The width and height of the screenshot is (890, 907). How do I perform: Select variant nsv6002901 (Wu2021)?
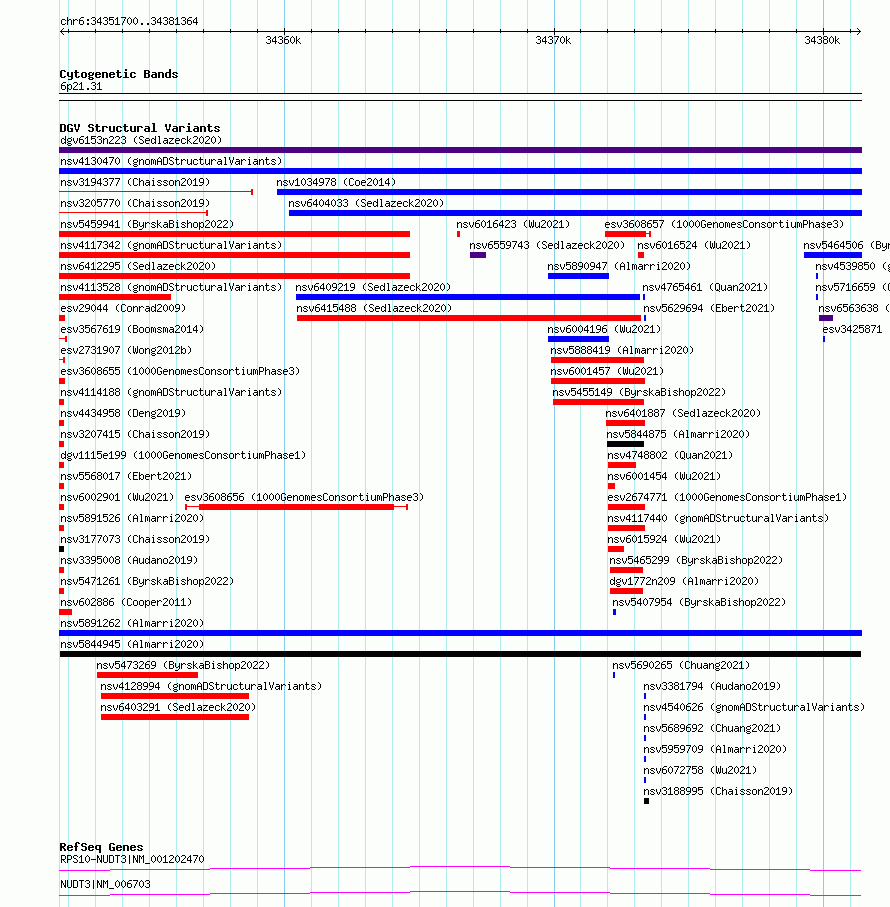(x=117, y=497)
